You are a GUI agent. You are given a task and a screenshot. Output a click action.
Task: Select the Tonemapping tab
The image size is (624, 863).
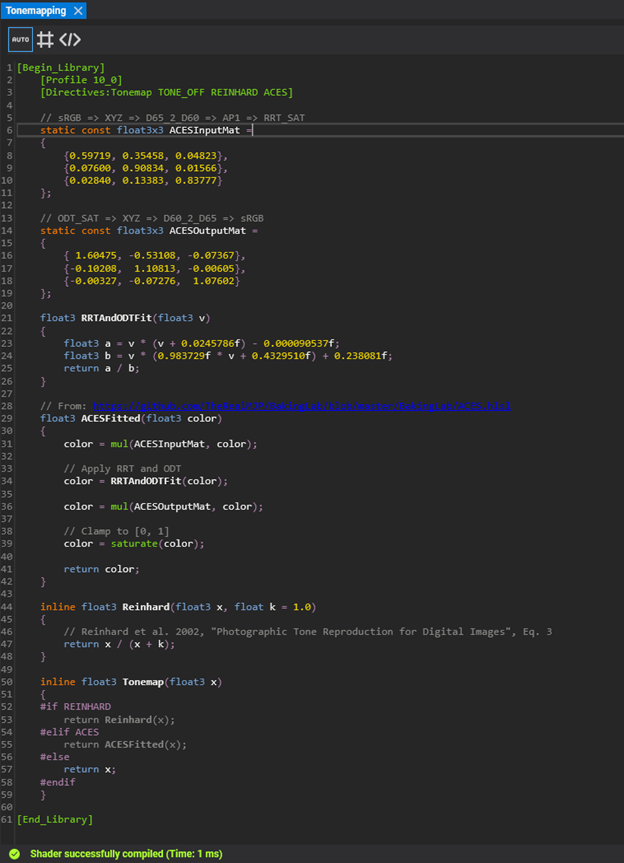pos(36,11)
